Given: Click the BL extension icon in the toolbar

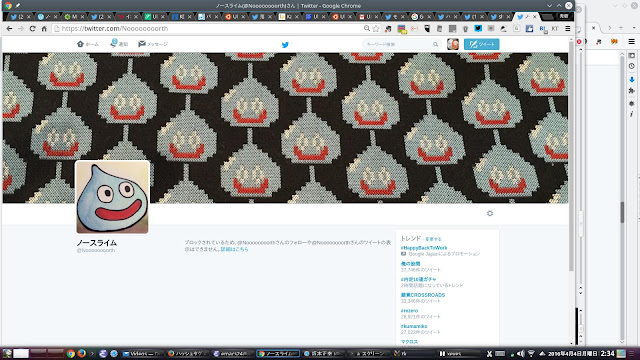Looking at the screenshot, I should (543, 29).
